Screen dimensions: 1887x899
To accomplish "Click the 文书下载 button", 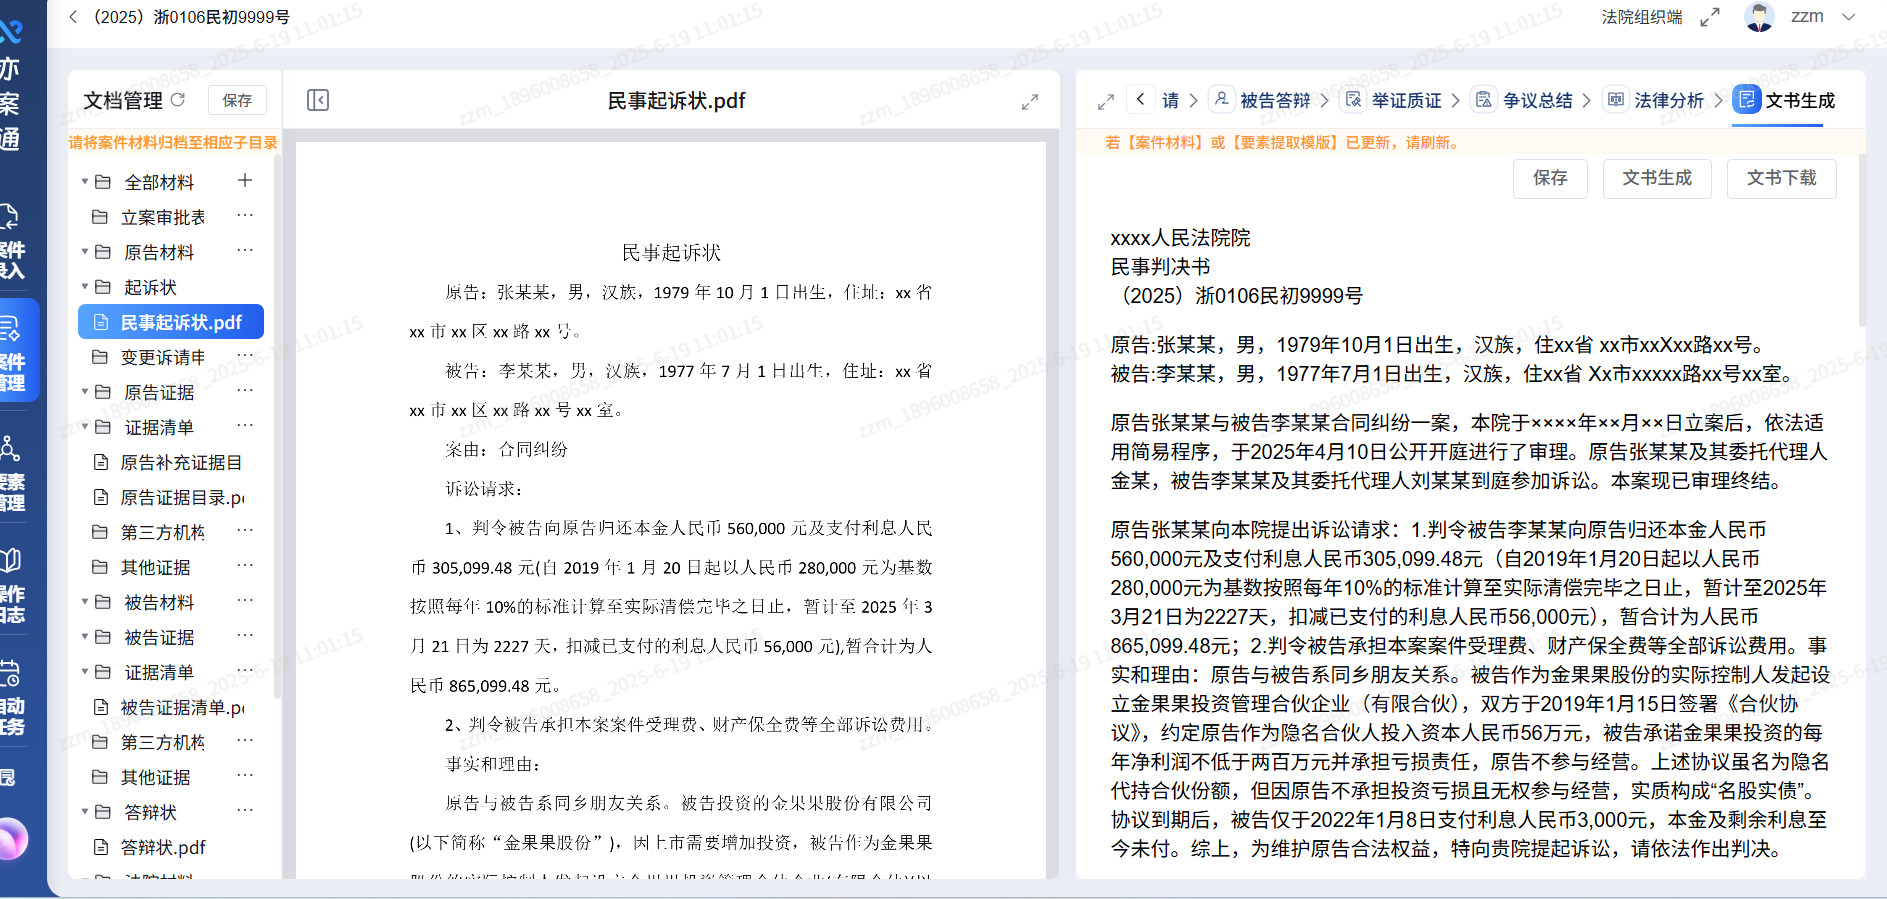I will 1781,178.
